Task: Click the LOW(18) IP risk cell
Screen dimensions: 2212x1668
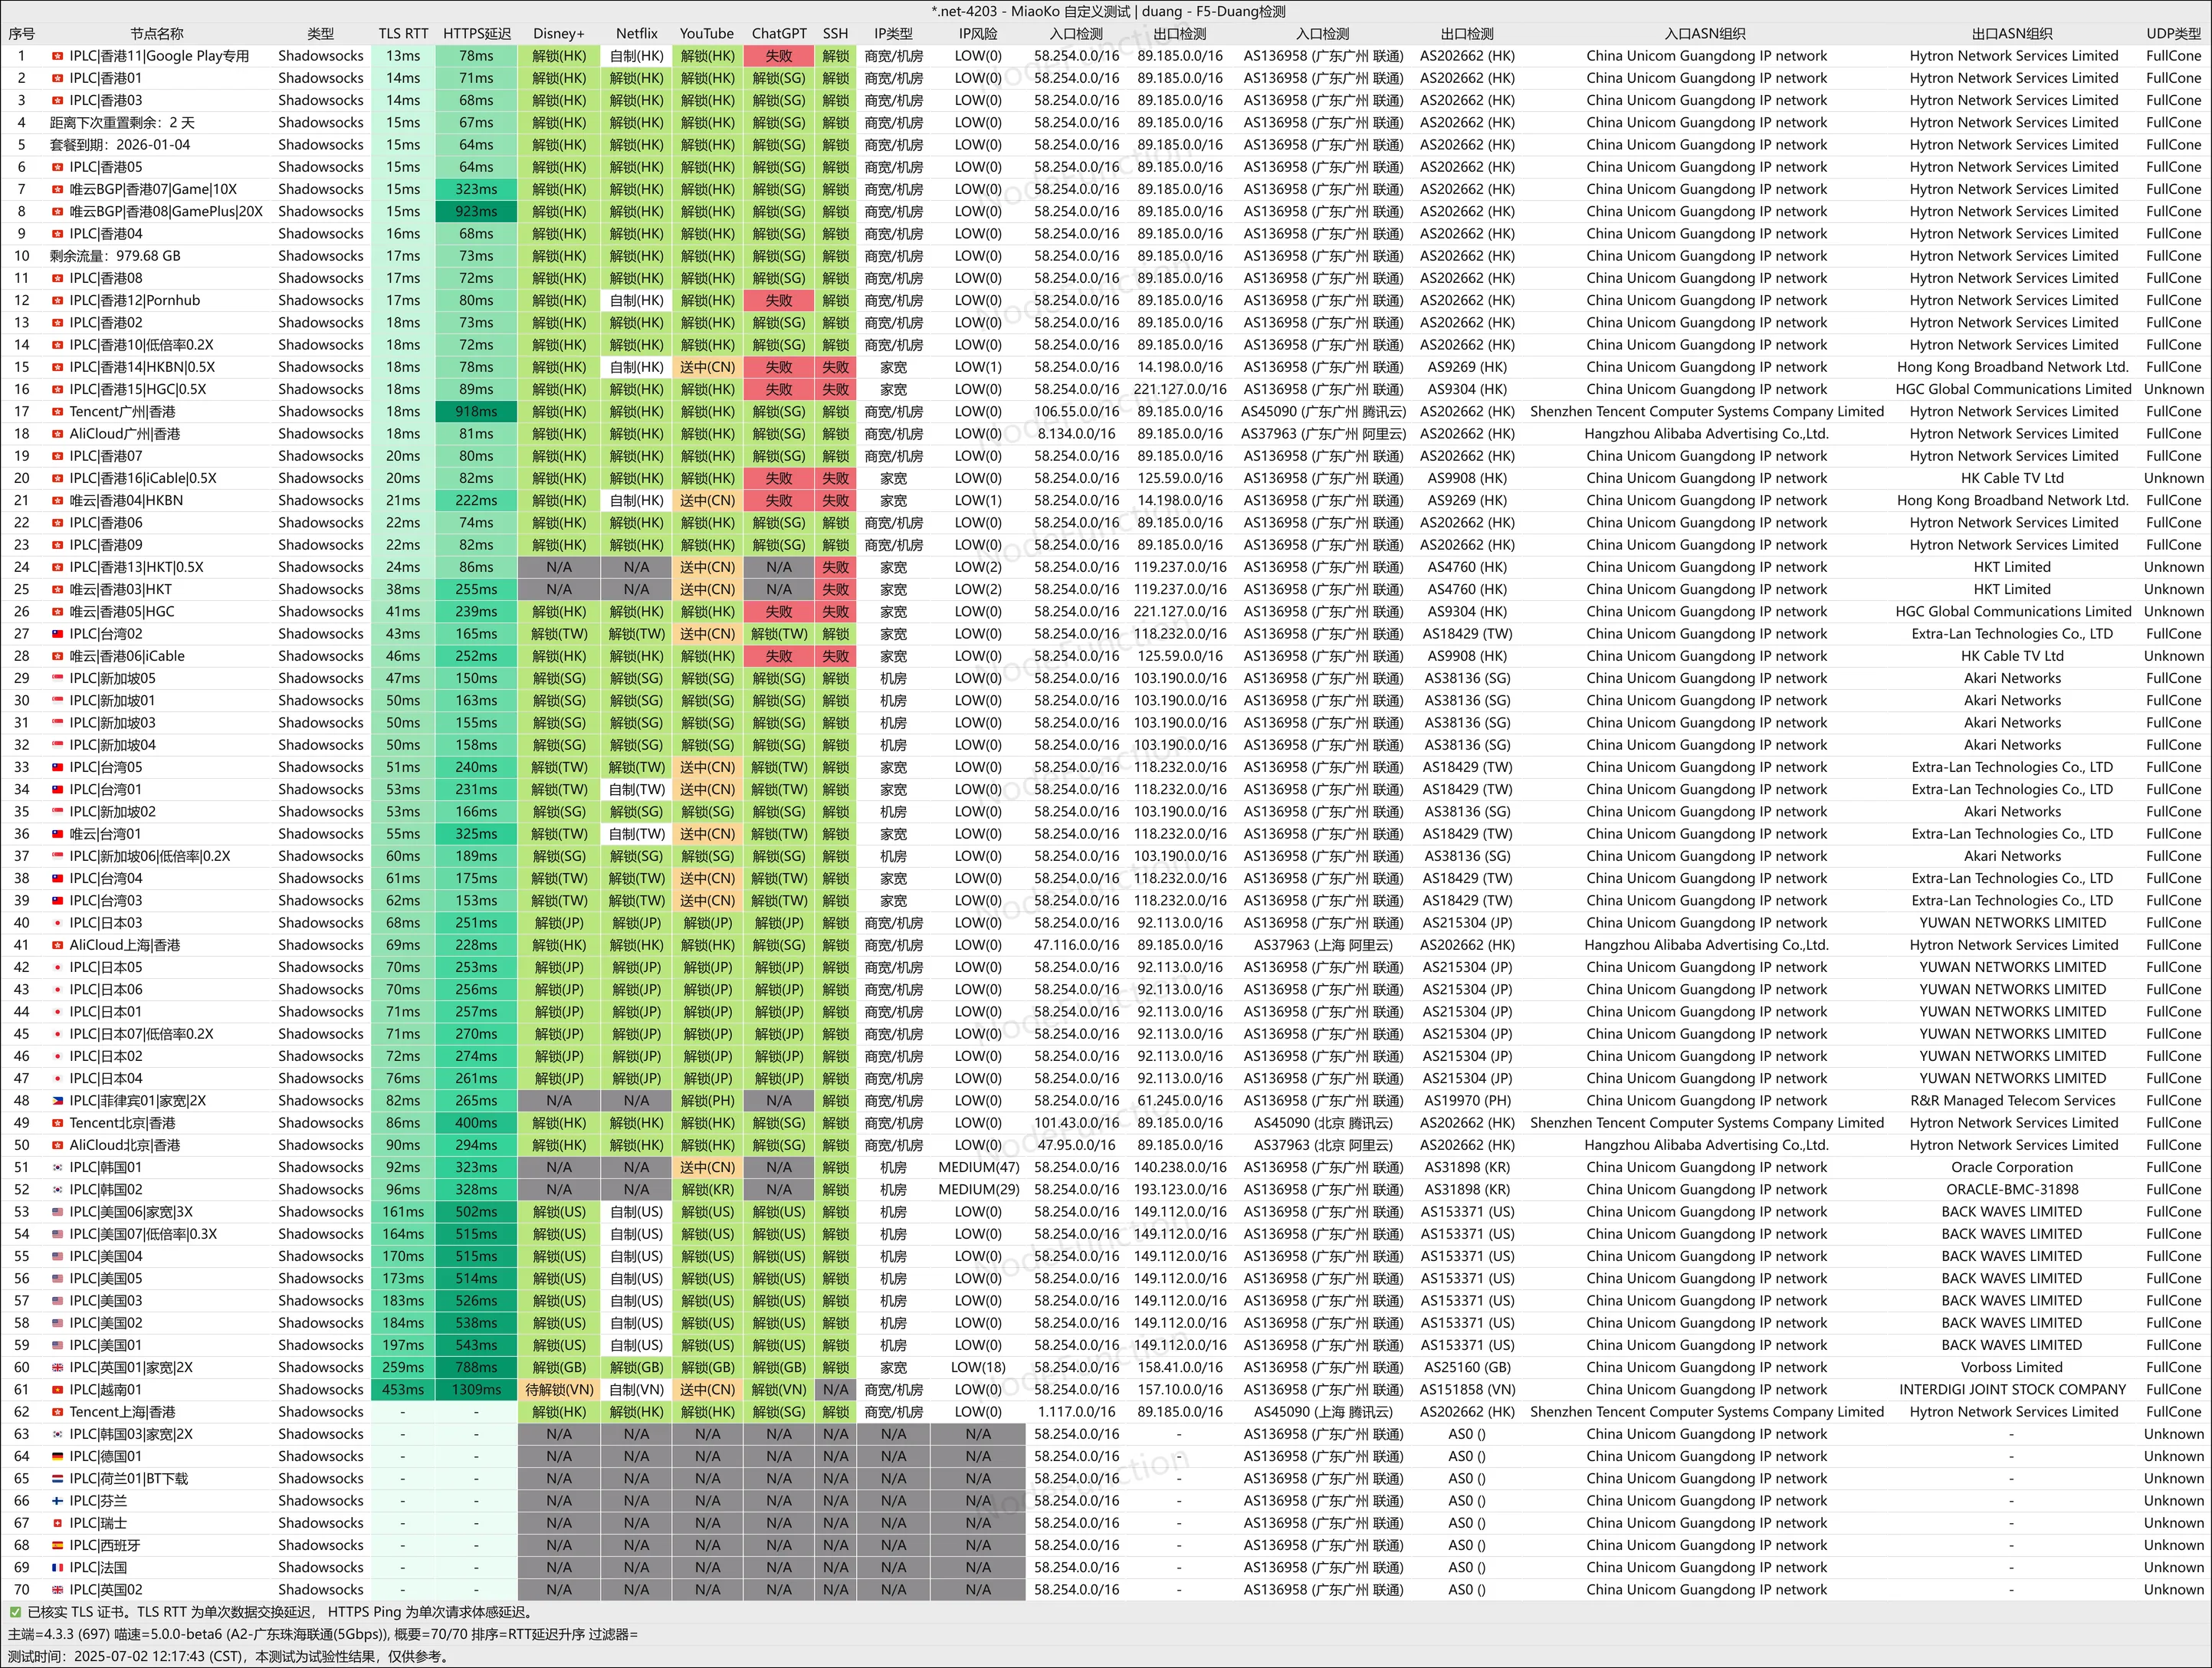Action: coord(978,1367)
